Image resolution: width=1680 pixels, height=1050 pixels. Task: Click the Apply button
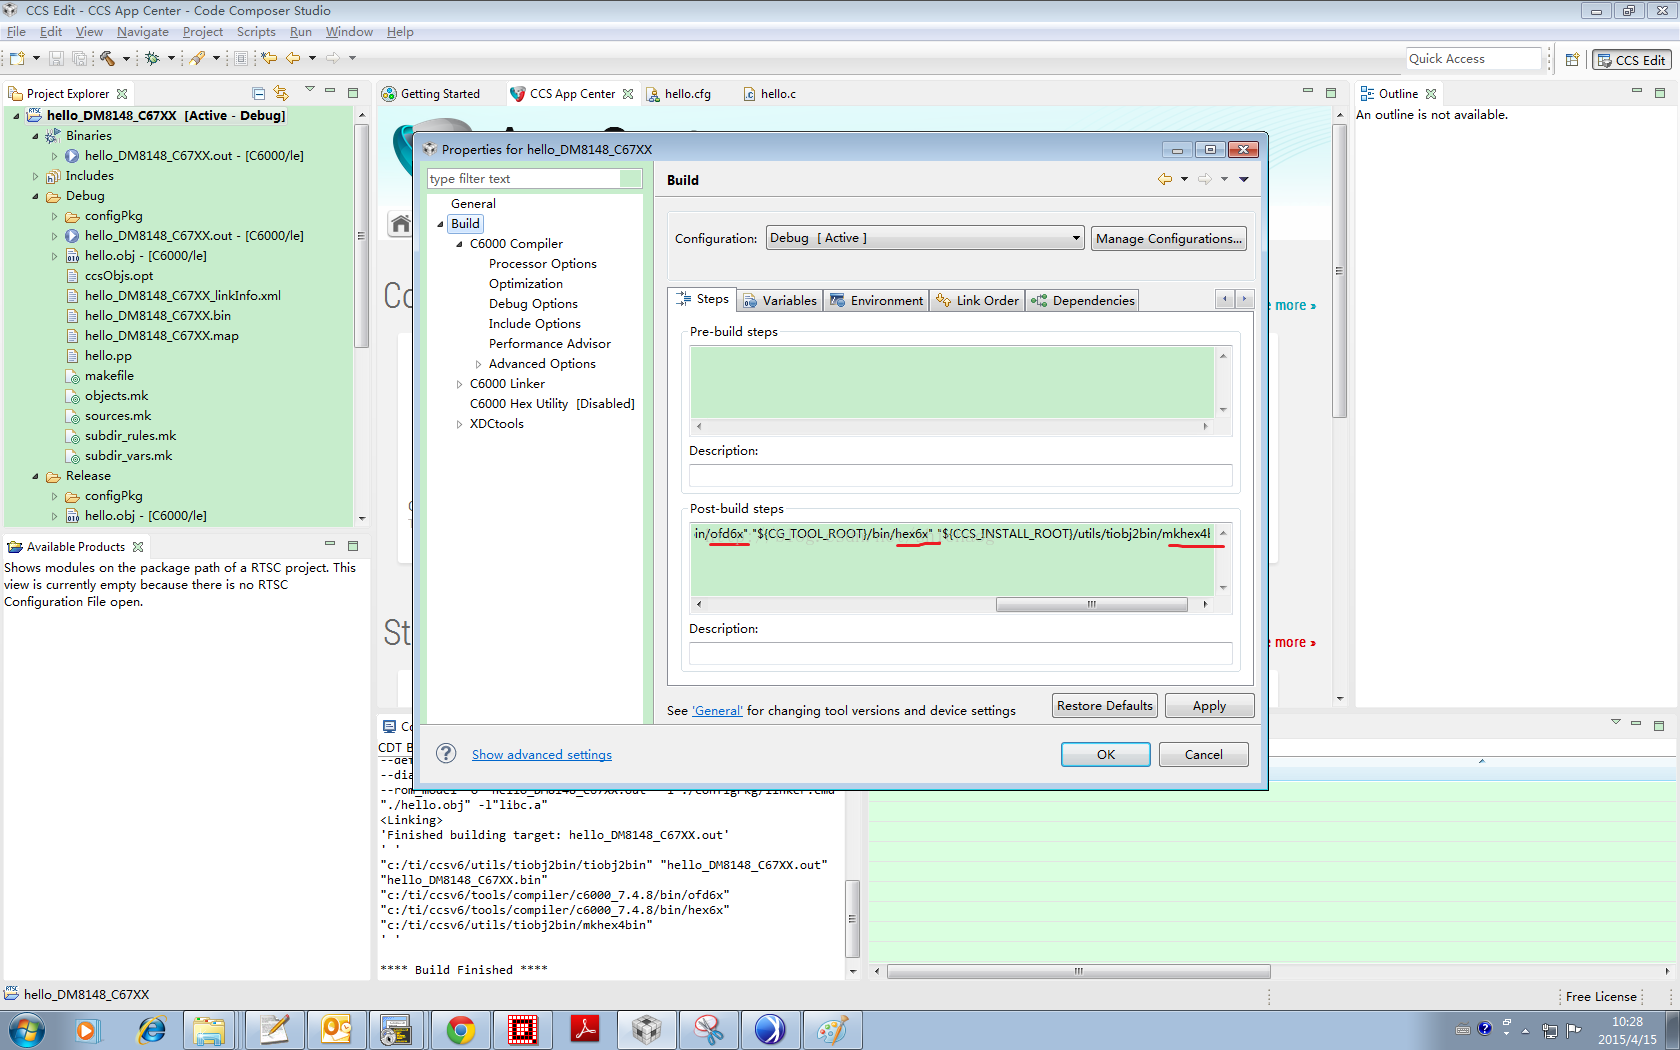coord(1209,705)
